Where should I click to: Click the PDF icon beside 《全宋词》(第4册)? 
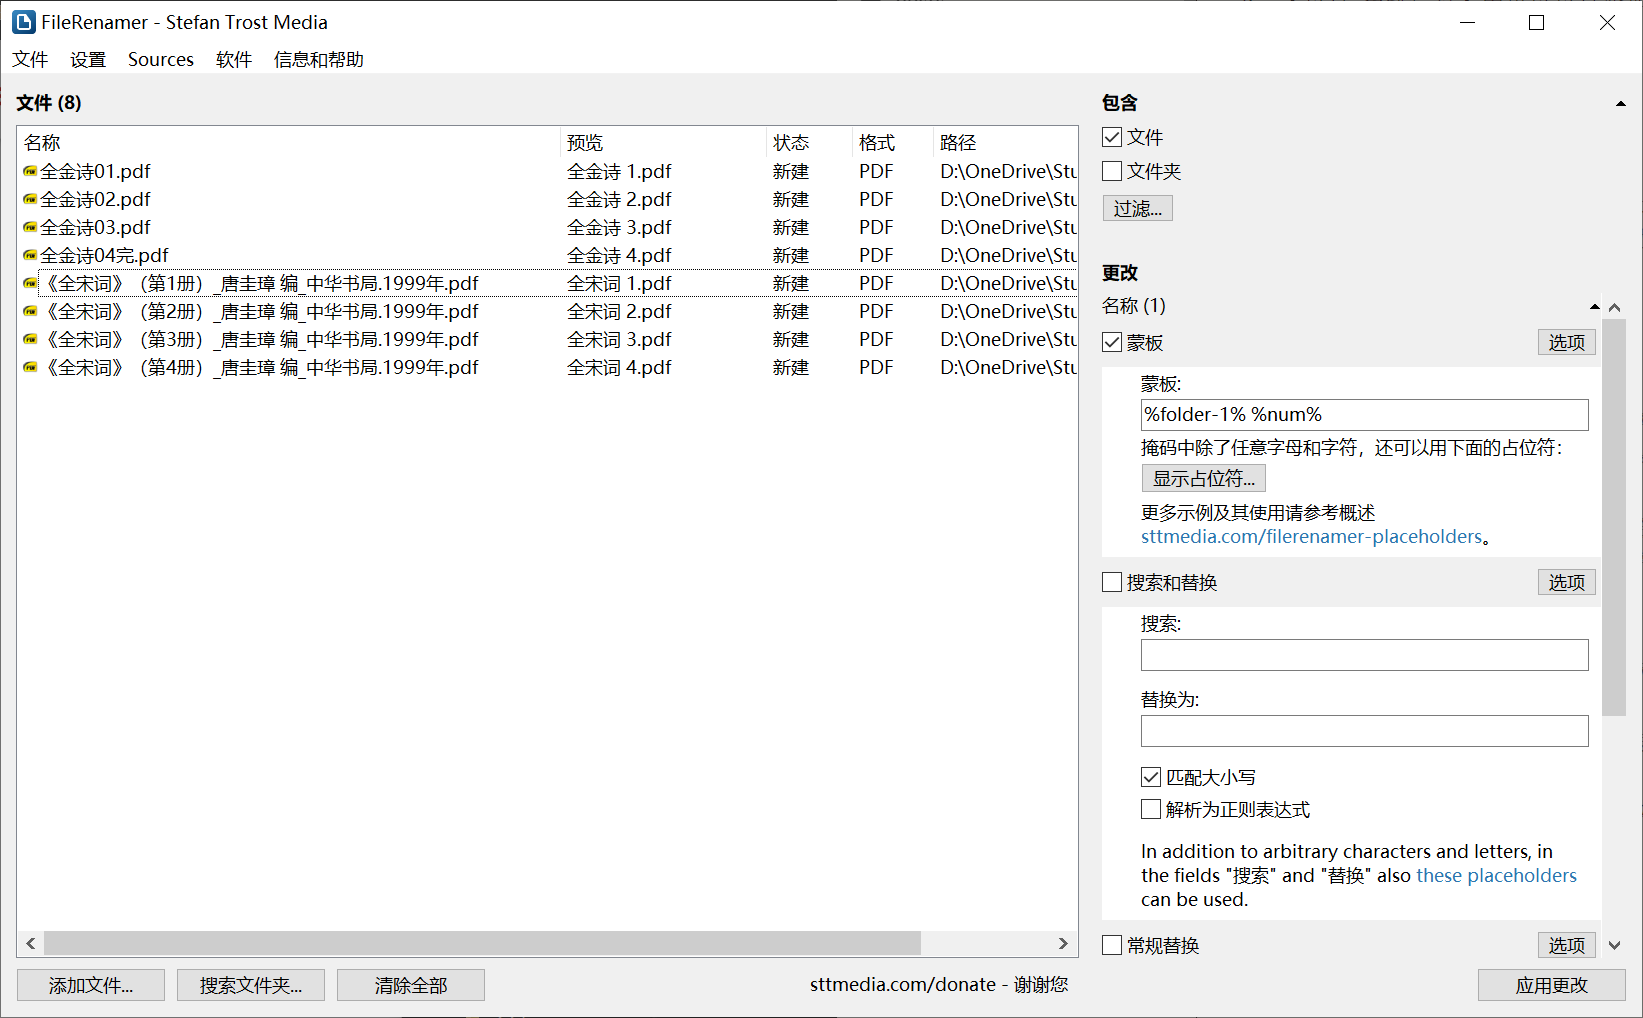(30, 368)
